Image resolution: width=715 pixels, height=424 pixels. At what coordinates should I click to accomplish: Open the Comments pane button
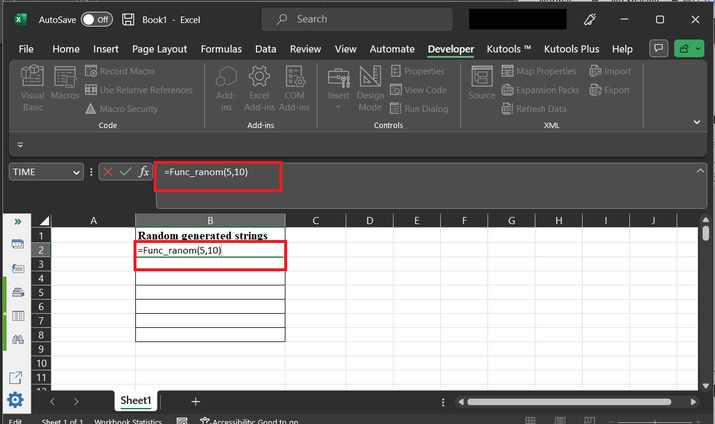(x=658, y=48)
